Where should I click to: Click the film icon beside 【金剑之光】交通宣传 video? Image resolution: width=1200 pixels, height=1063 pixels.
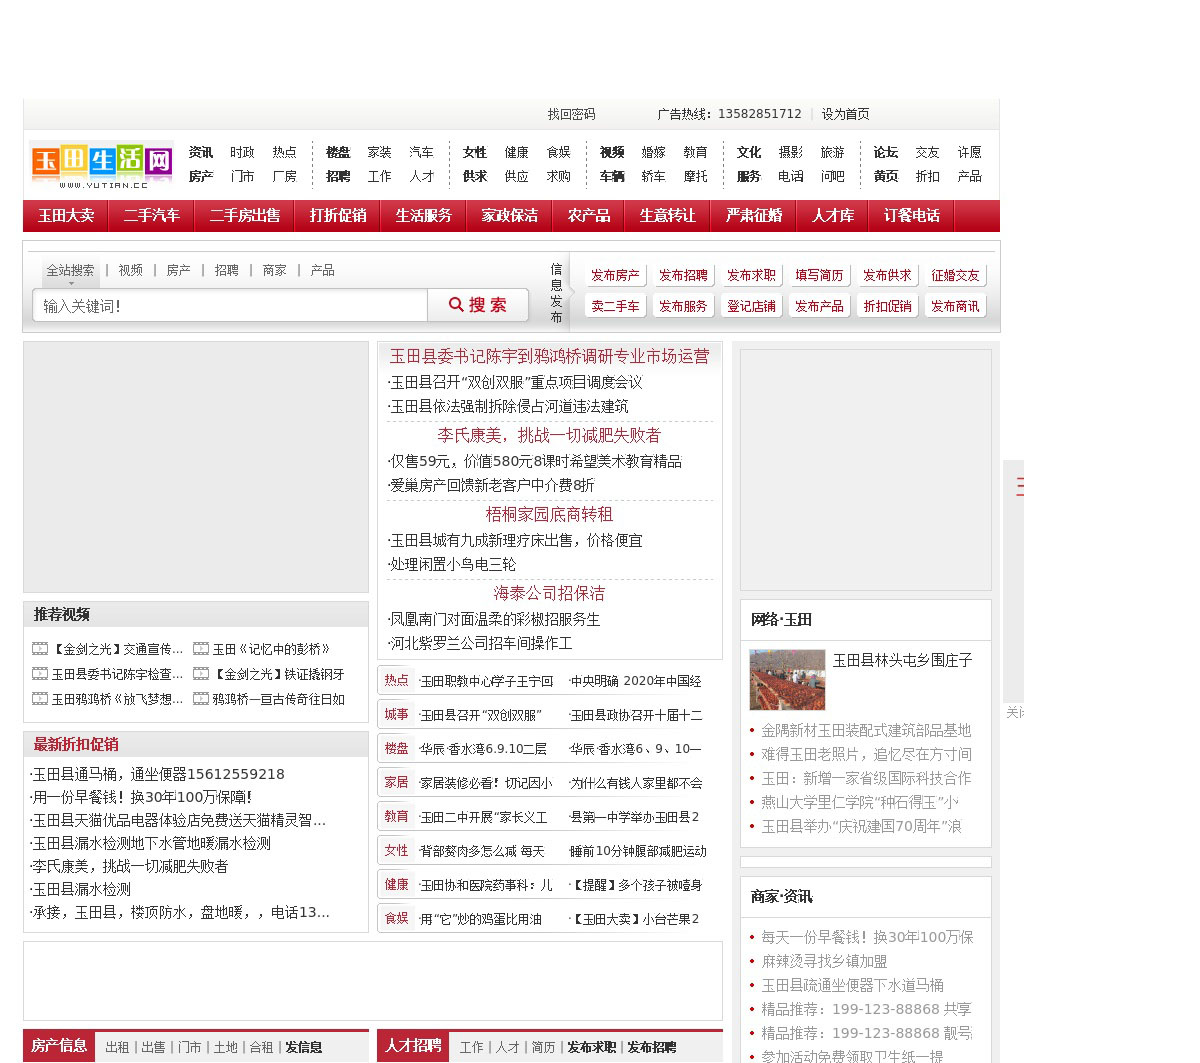click(40, 649)
